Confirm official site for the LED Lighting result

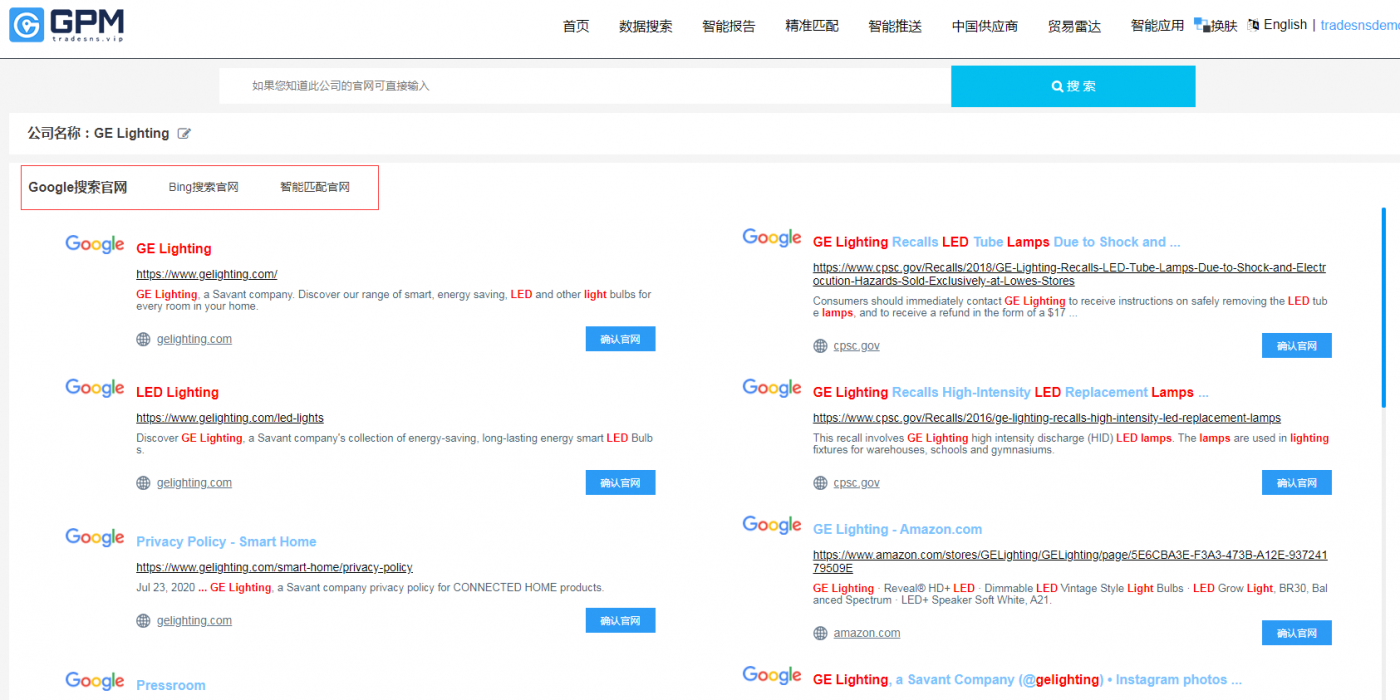tap(620, 483)
